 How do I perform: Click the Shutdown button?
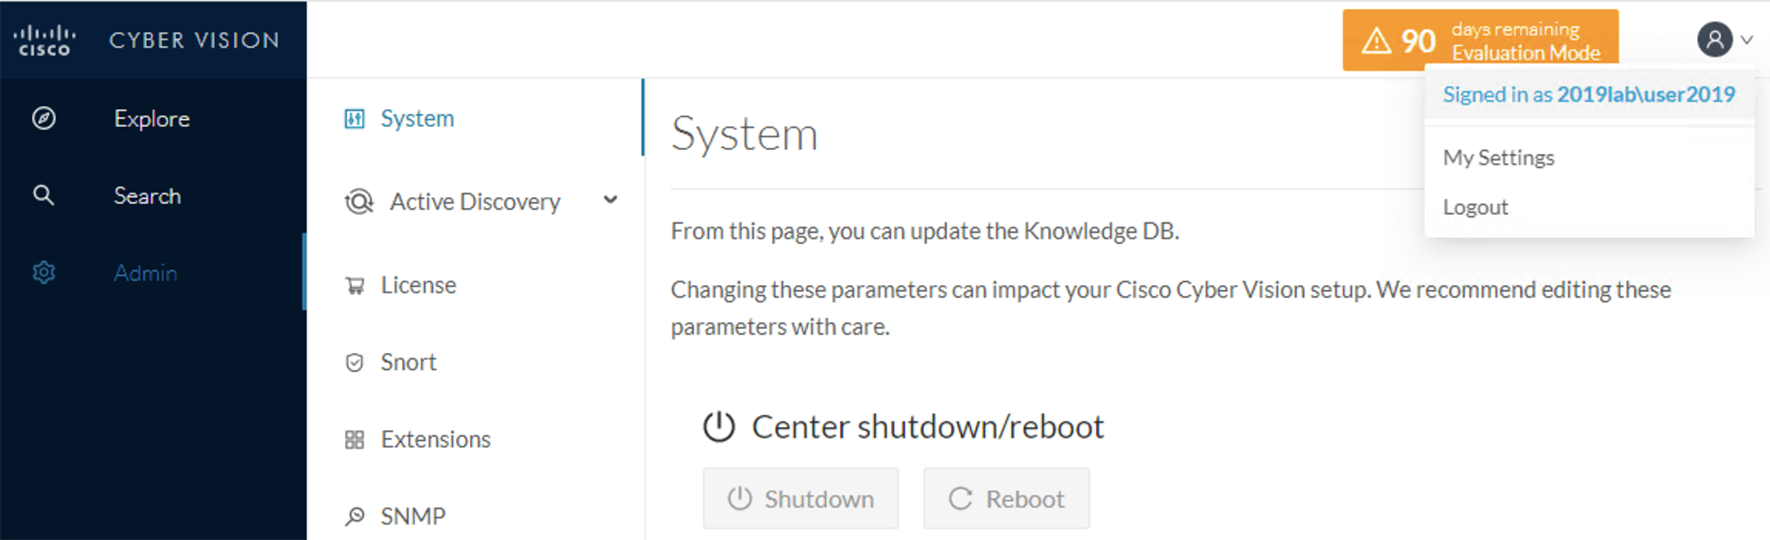click(801, 498)
